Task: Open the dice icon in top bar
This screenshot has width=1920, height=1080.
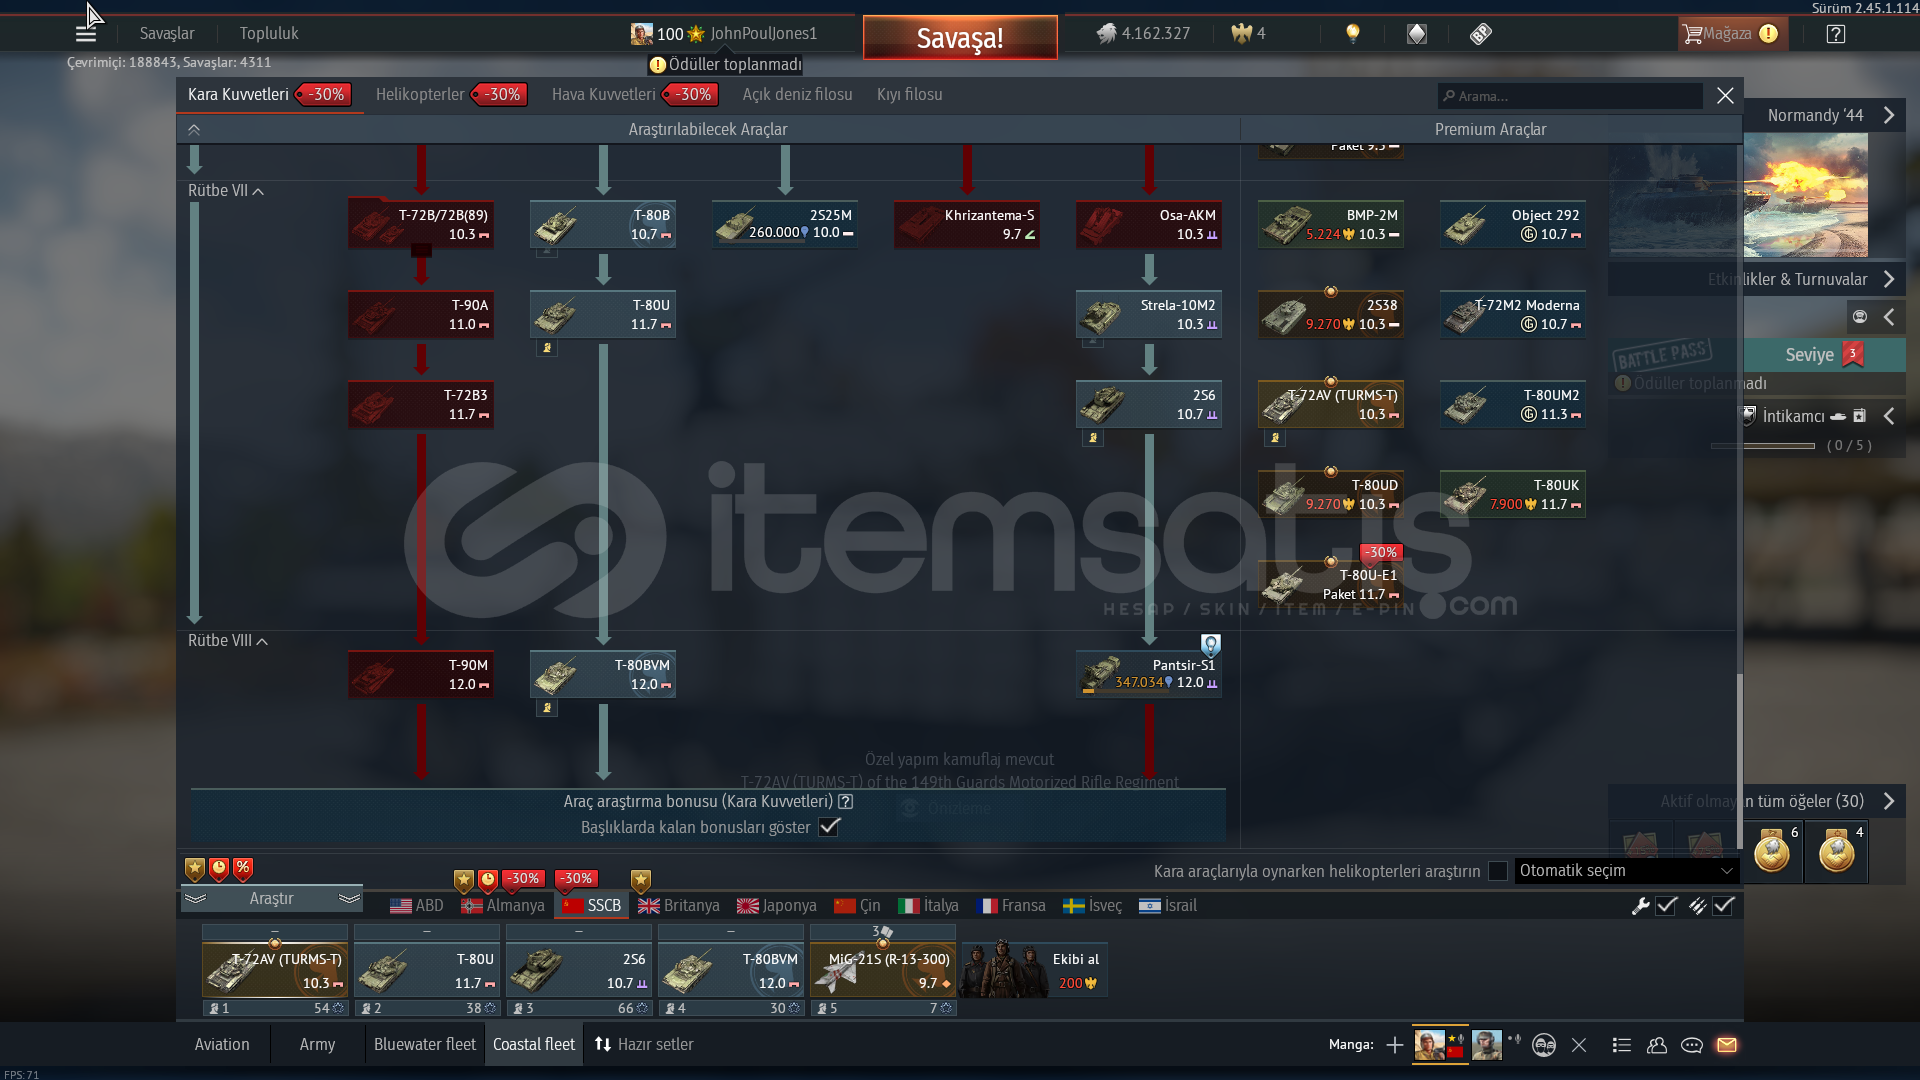Action: click(1481, 34)
